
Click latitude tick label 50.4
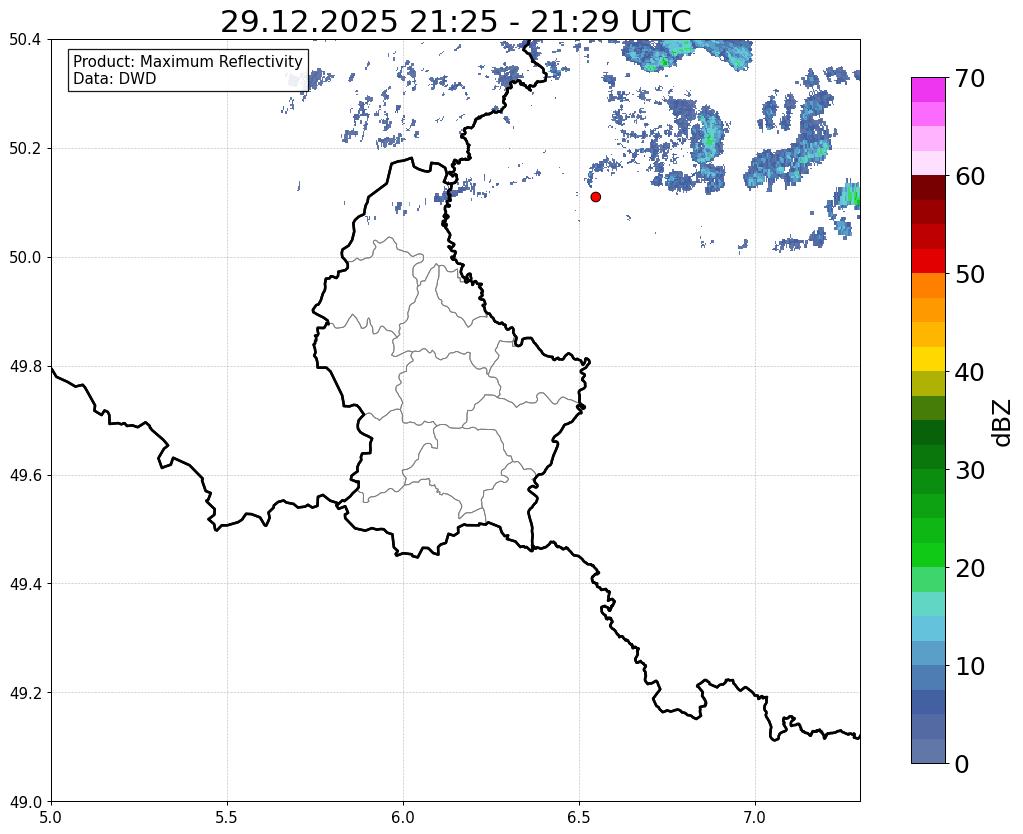pos(25,40)
